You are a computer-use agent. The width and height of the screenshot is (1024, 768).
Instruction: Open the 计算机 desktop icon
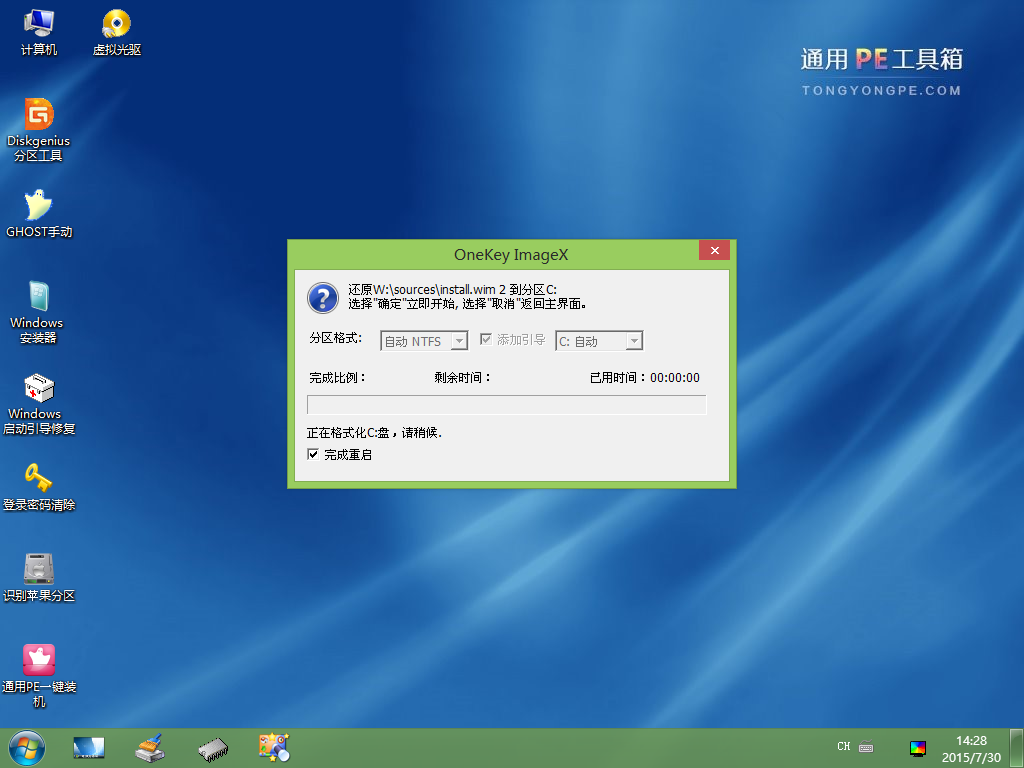point(39,33)
